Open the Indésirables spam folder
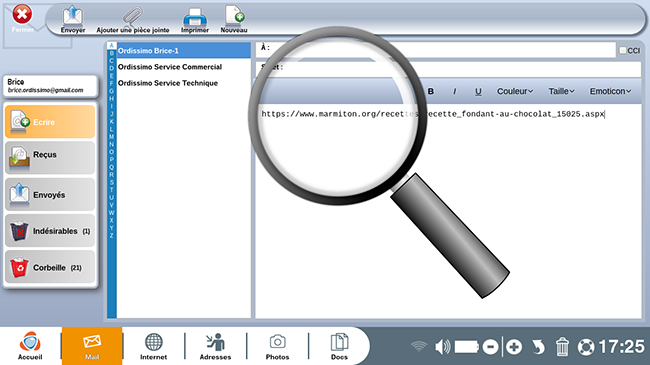The image size is (650, 365). 50,231
